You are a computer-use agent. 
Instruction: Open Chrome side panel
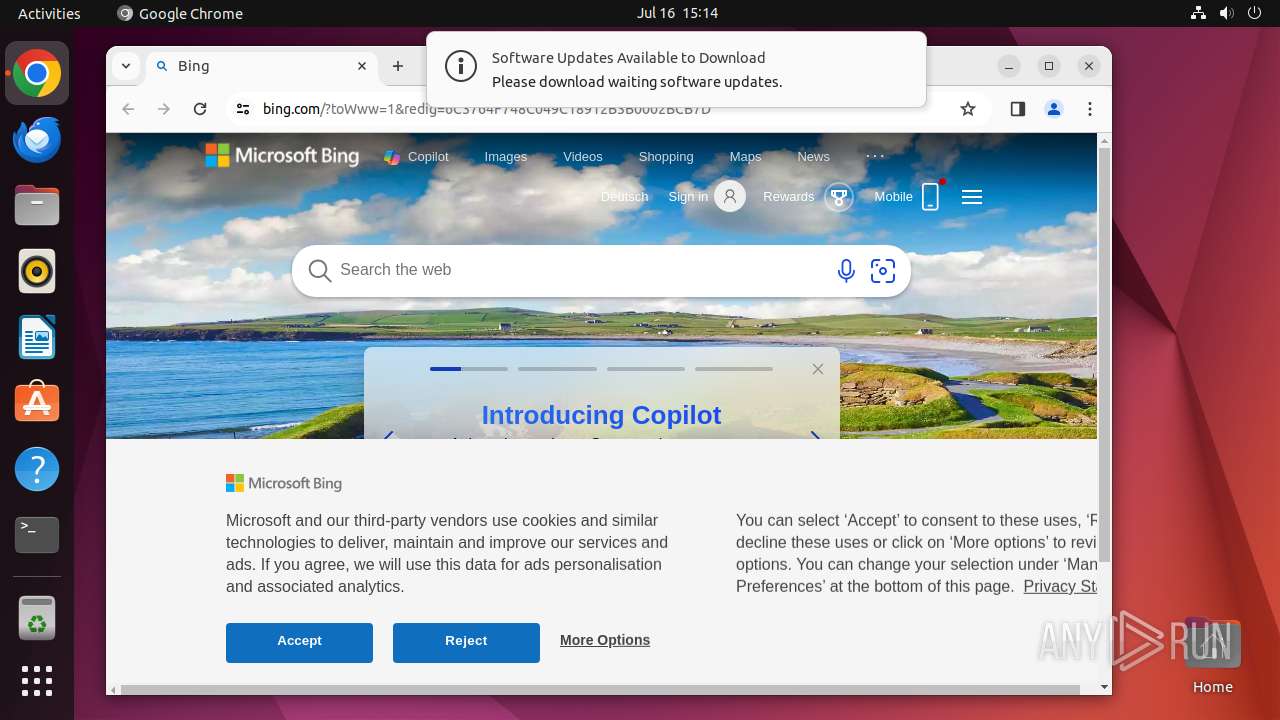click(1017, 109)
